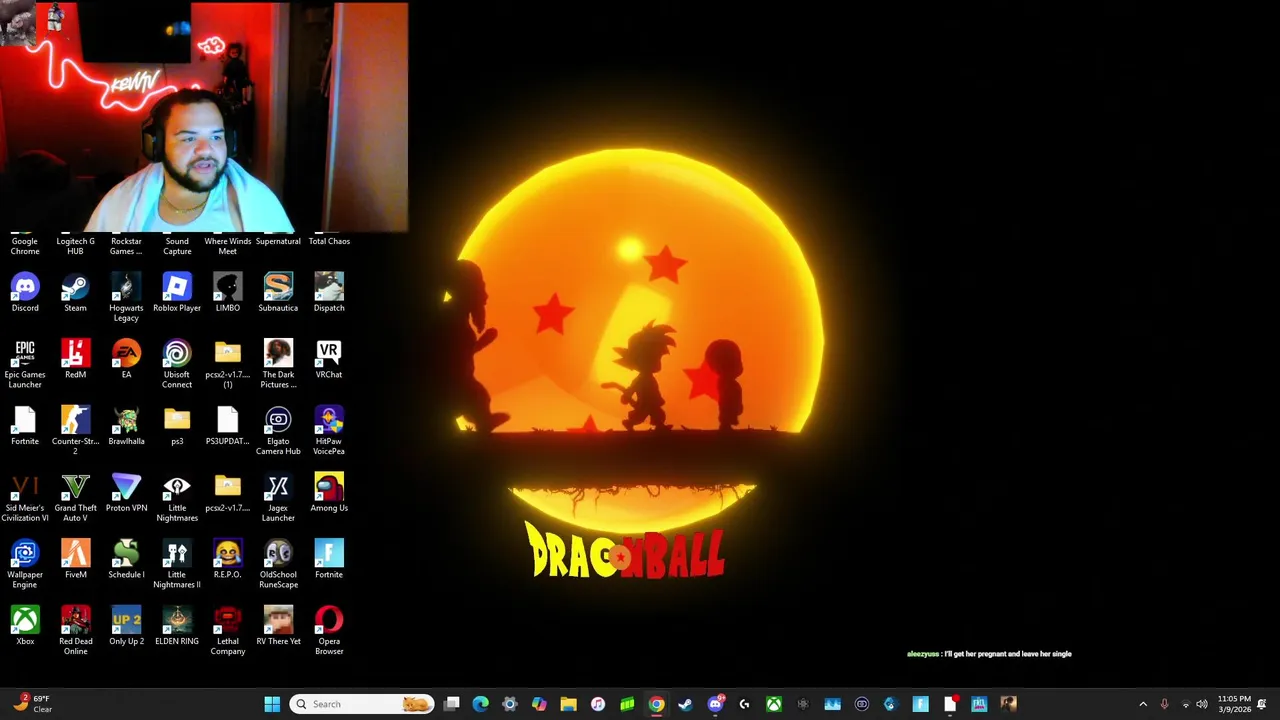The image size is (1280, 720).
Task: Select the ps3 folder on desktop
Action: tap(177, 426)
